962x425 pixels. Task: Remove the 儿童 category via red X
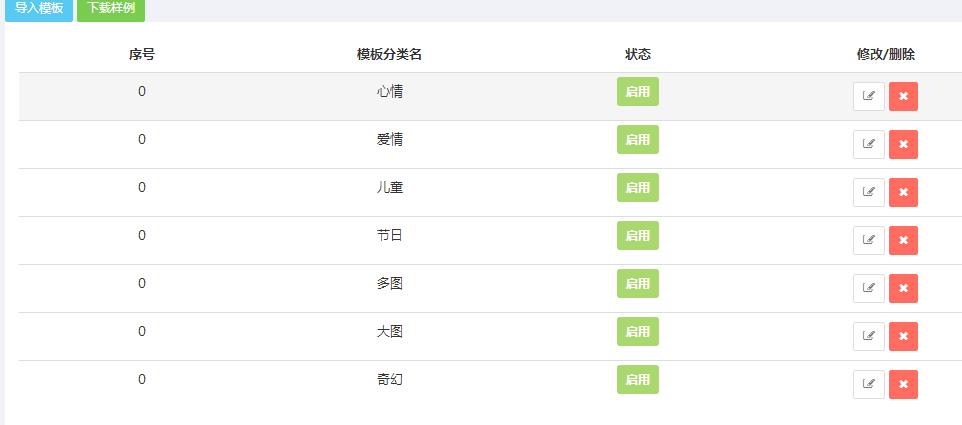[x=903, y=192]
